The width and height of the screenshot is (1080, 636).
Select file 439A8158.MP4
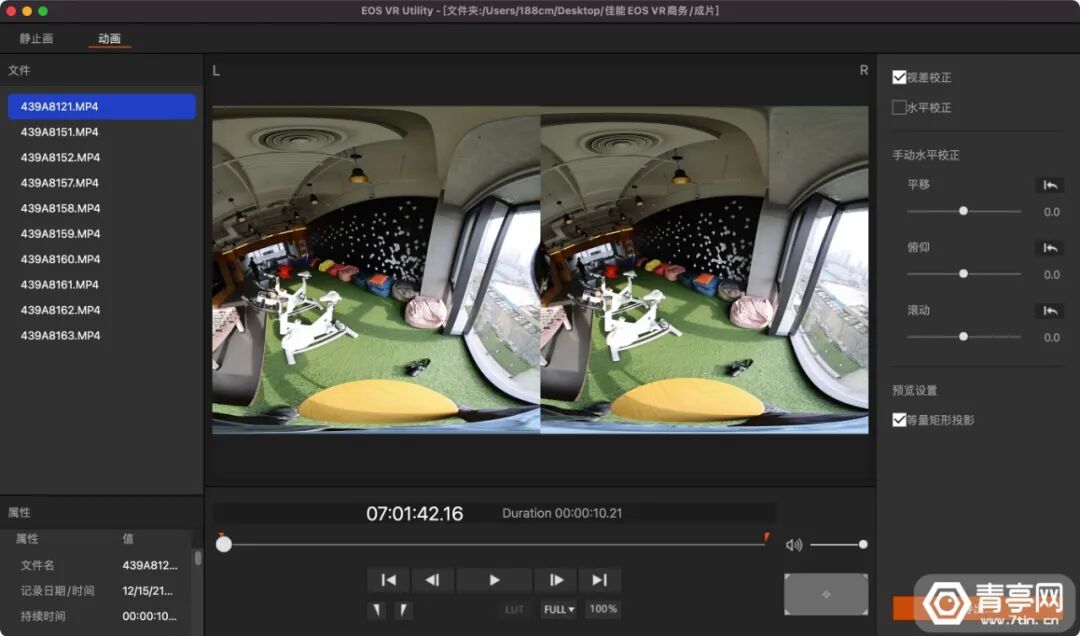point(102,209)
